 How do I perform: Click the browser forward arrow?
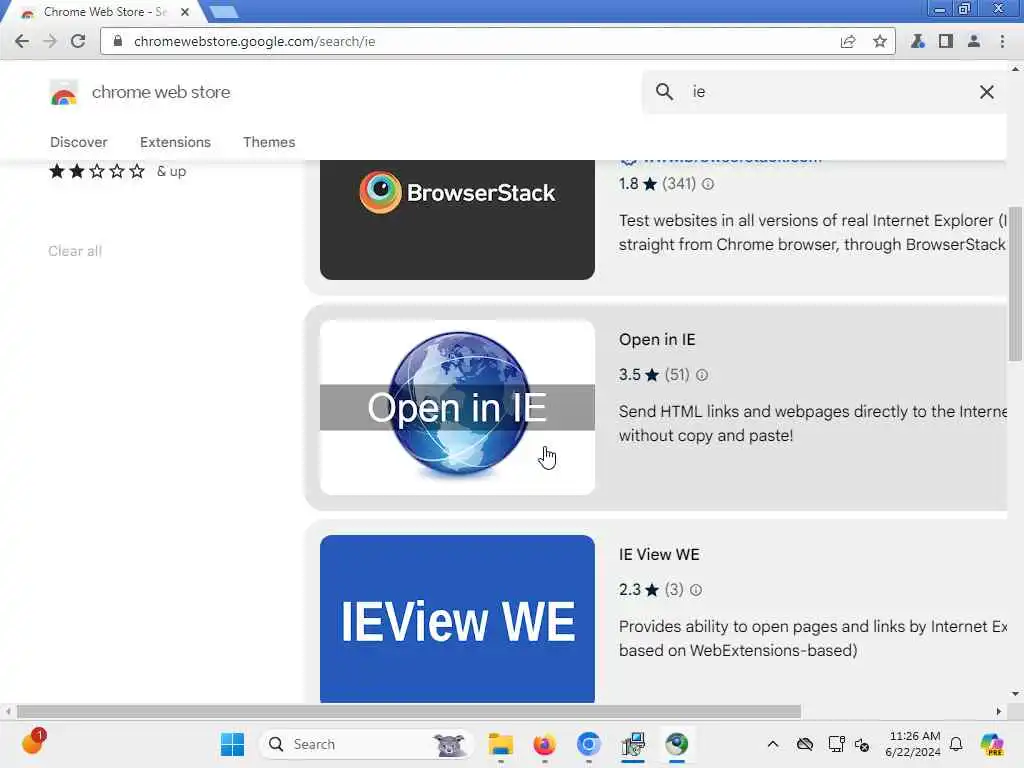tap(50, 41)
